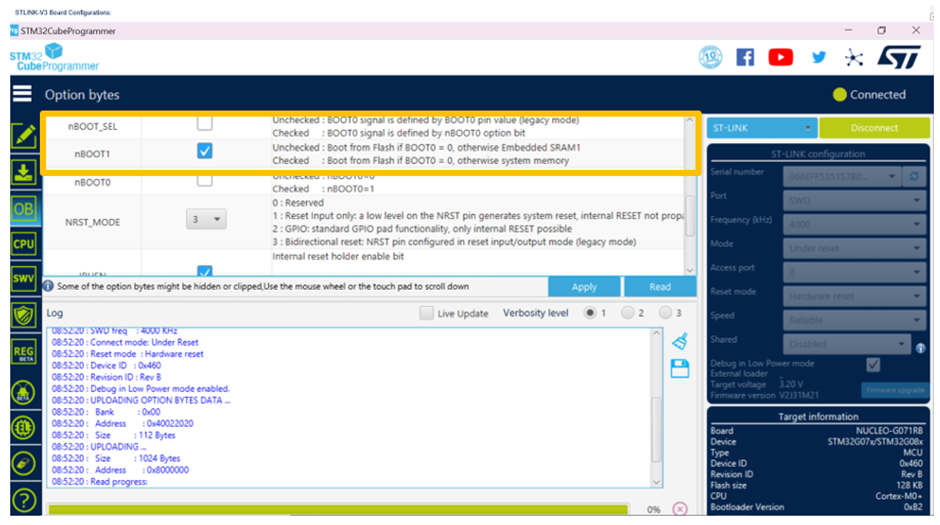Screen dimensions: 940x525
Task: Save the log with the floppy disk icon
Action: click(680, 369)
